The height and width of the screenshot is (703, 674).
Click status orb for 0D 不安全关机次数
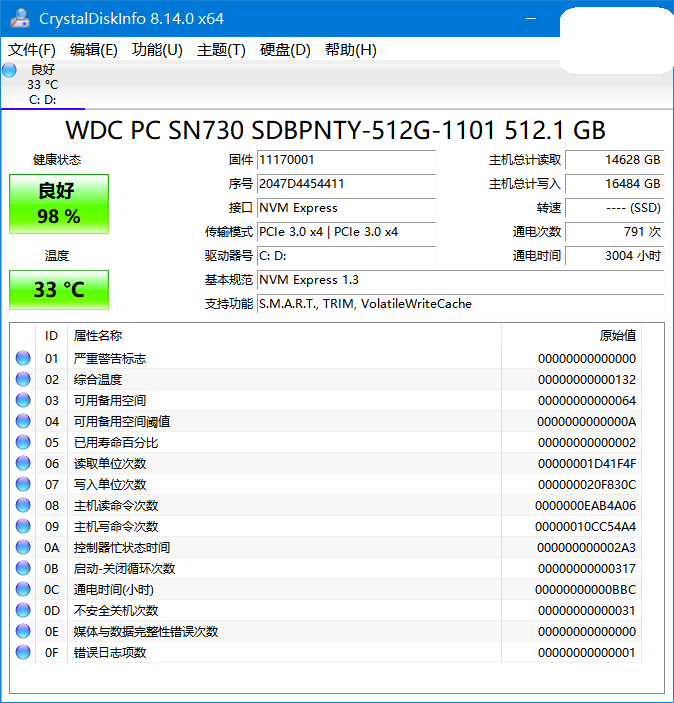tap(23, 611)
